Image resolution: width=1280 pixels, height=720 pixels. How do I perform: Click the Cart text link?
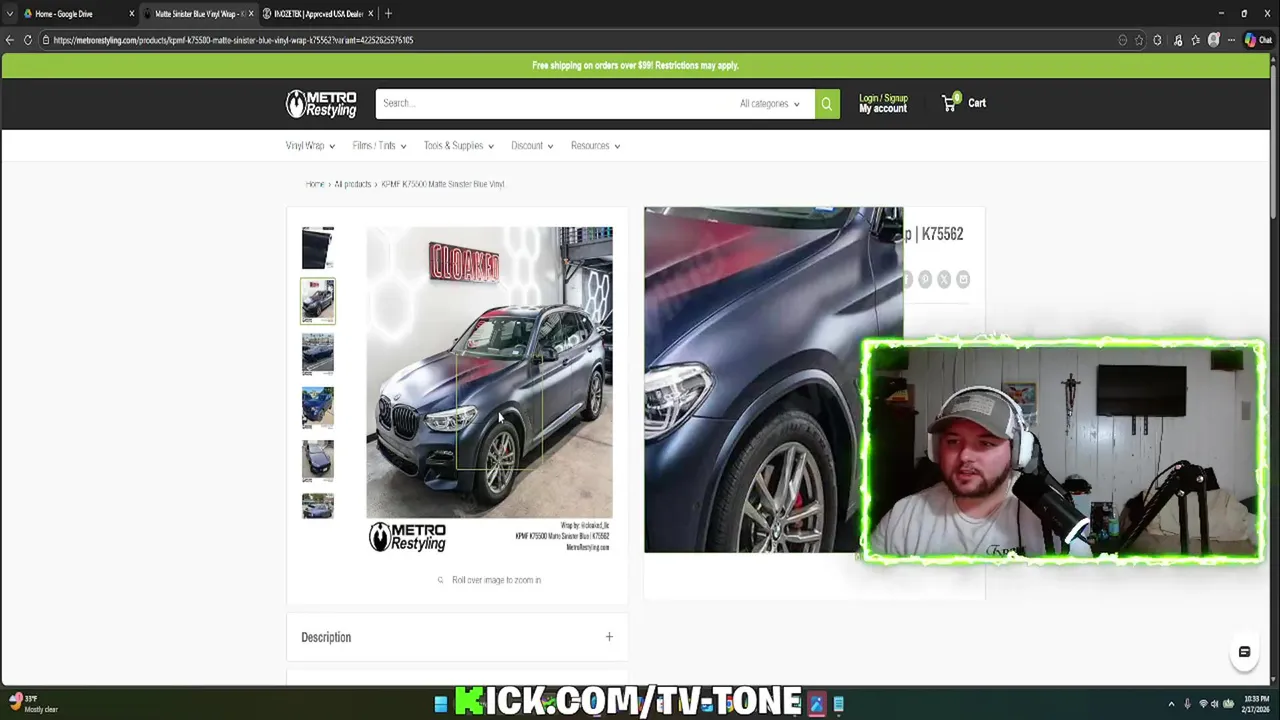coord(977,103)
